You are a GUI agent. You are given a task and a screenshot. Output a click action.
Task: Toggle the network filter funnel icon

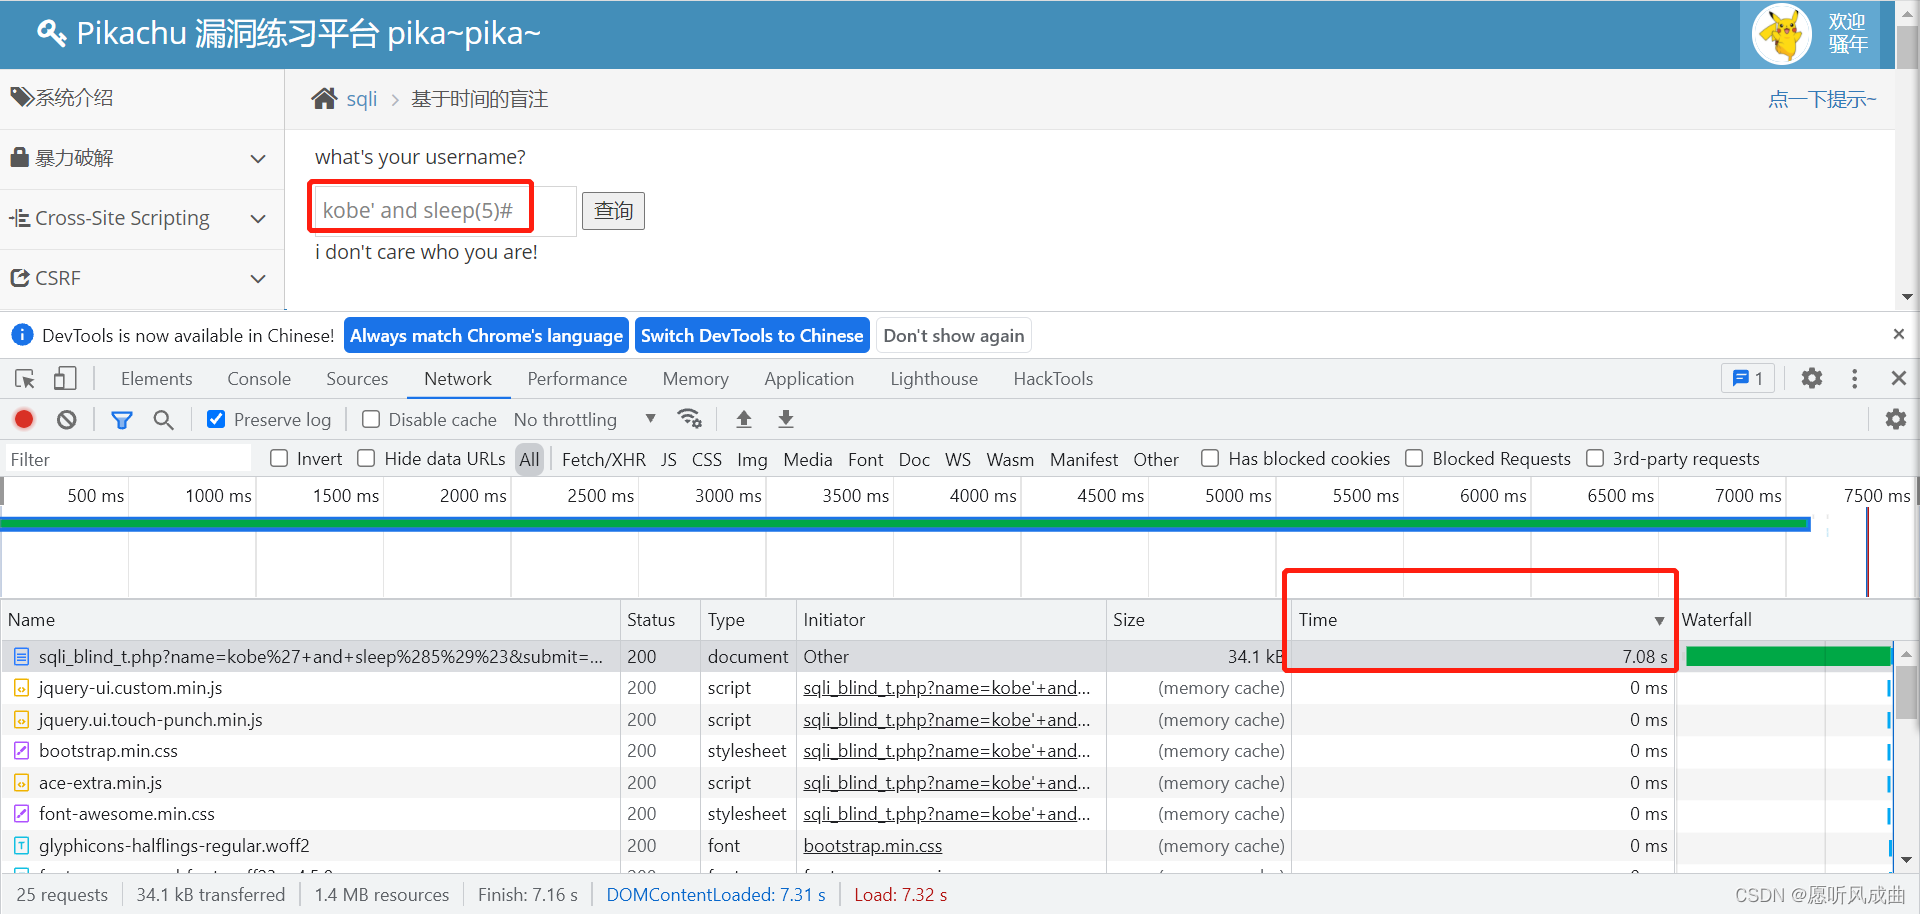(122, 420)
